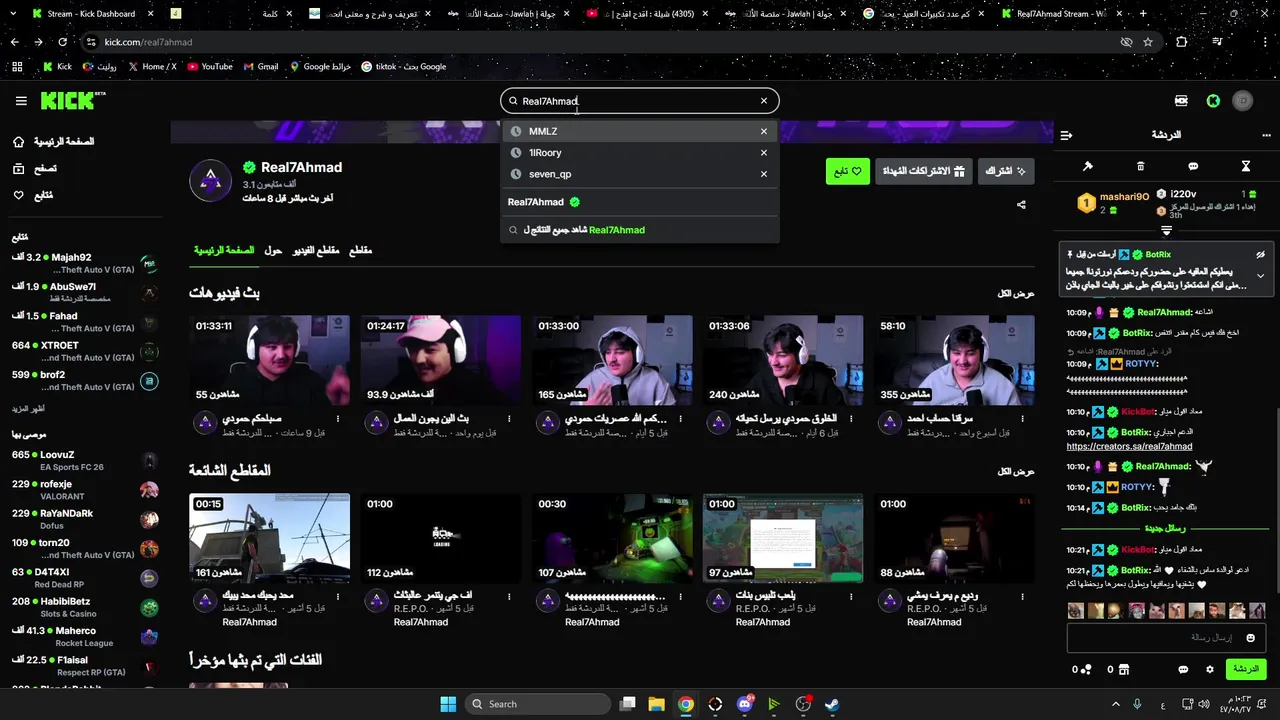
Task: Open options for the 01:24:17 video
Action: (509, 419)
